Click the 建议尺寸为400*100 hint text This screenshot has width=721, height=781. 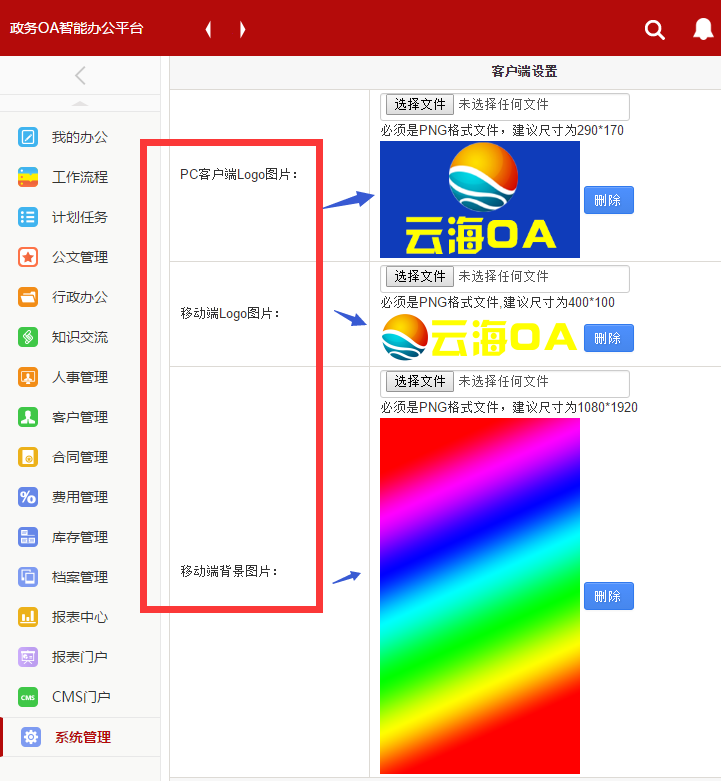point(559,302)
